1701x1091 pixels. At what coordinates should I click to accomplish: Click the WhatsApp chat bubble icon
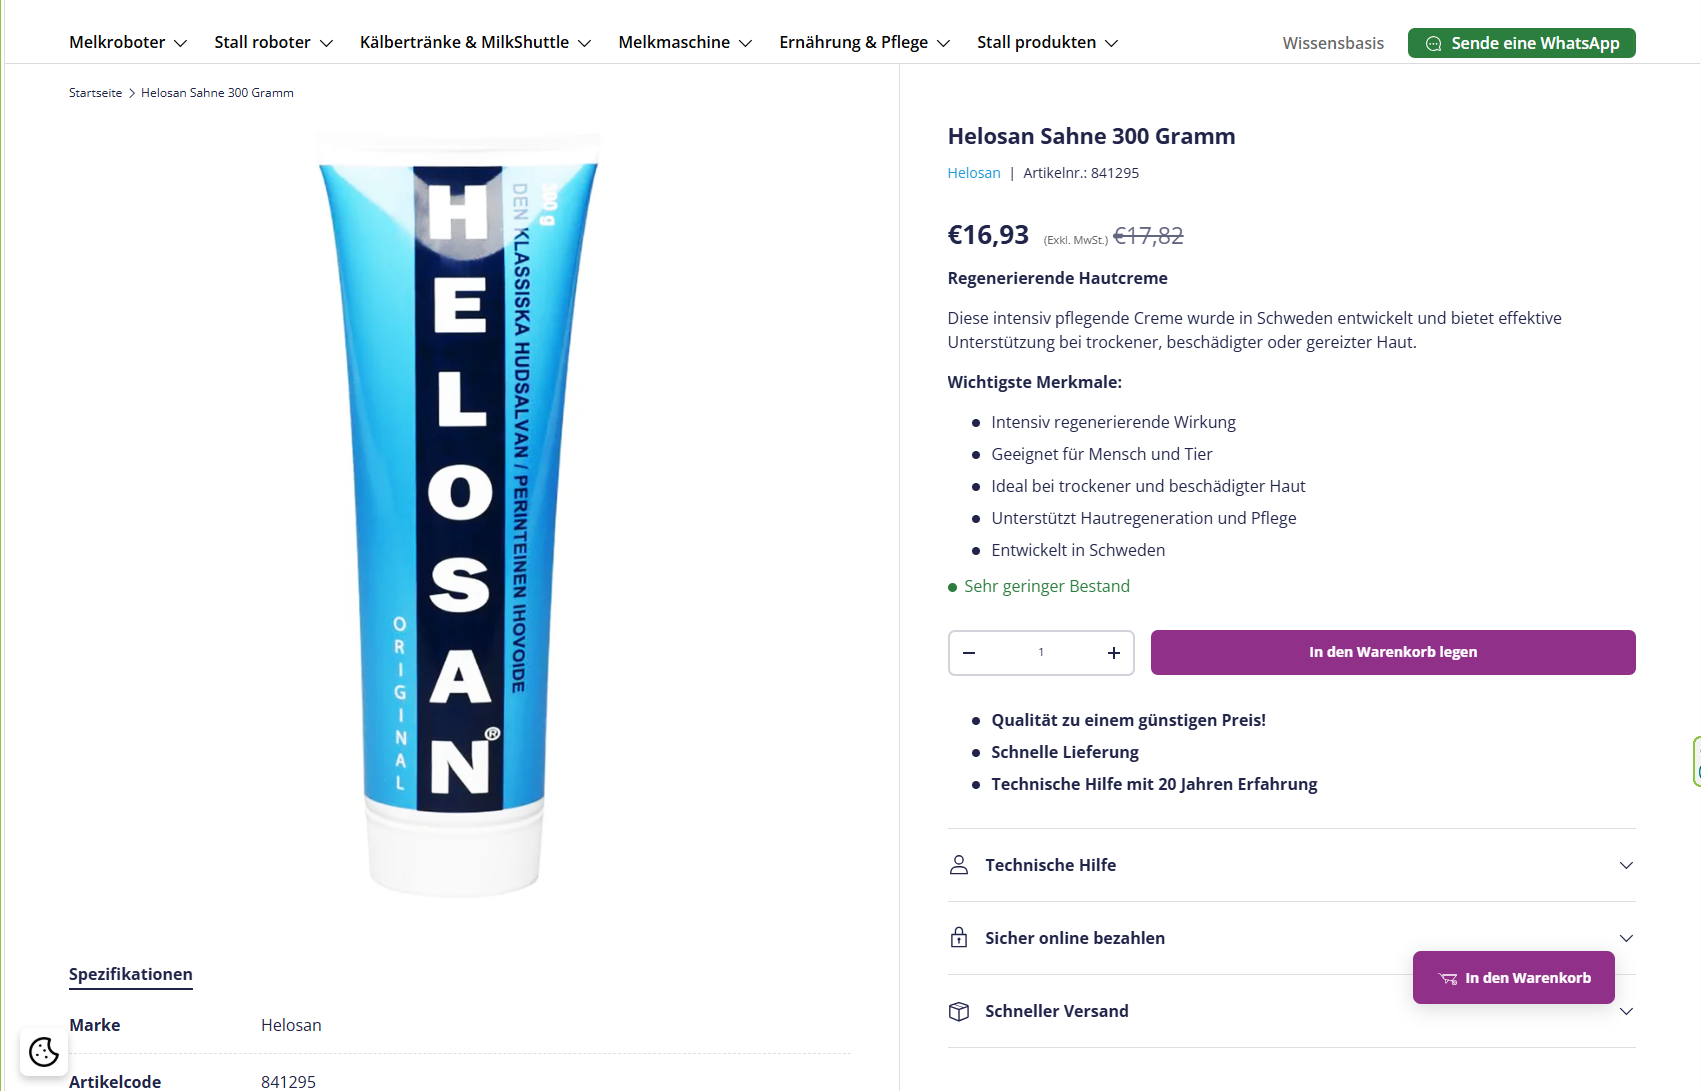[1433, 44]
